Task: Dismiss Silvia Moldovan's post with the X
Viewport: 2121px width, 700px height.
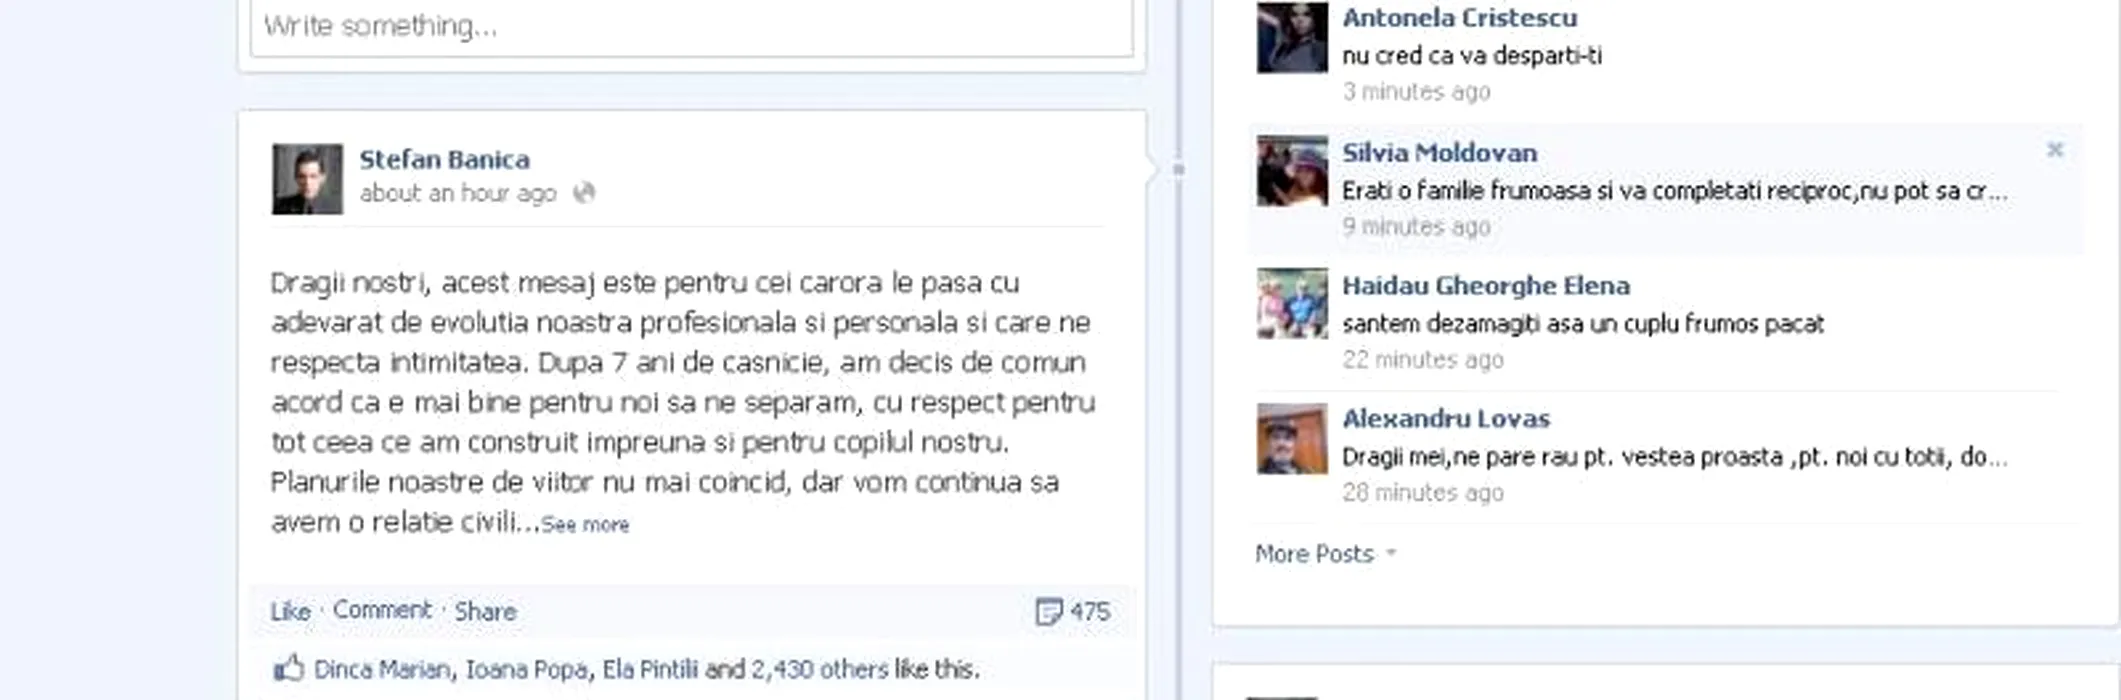Action: click(2055, 150)
